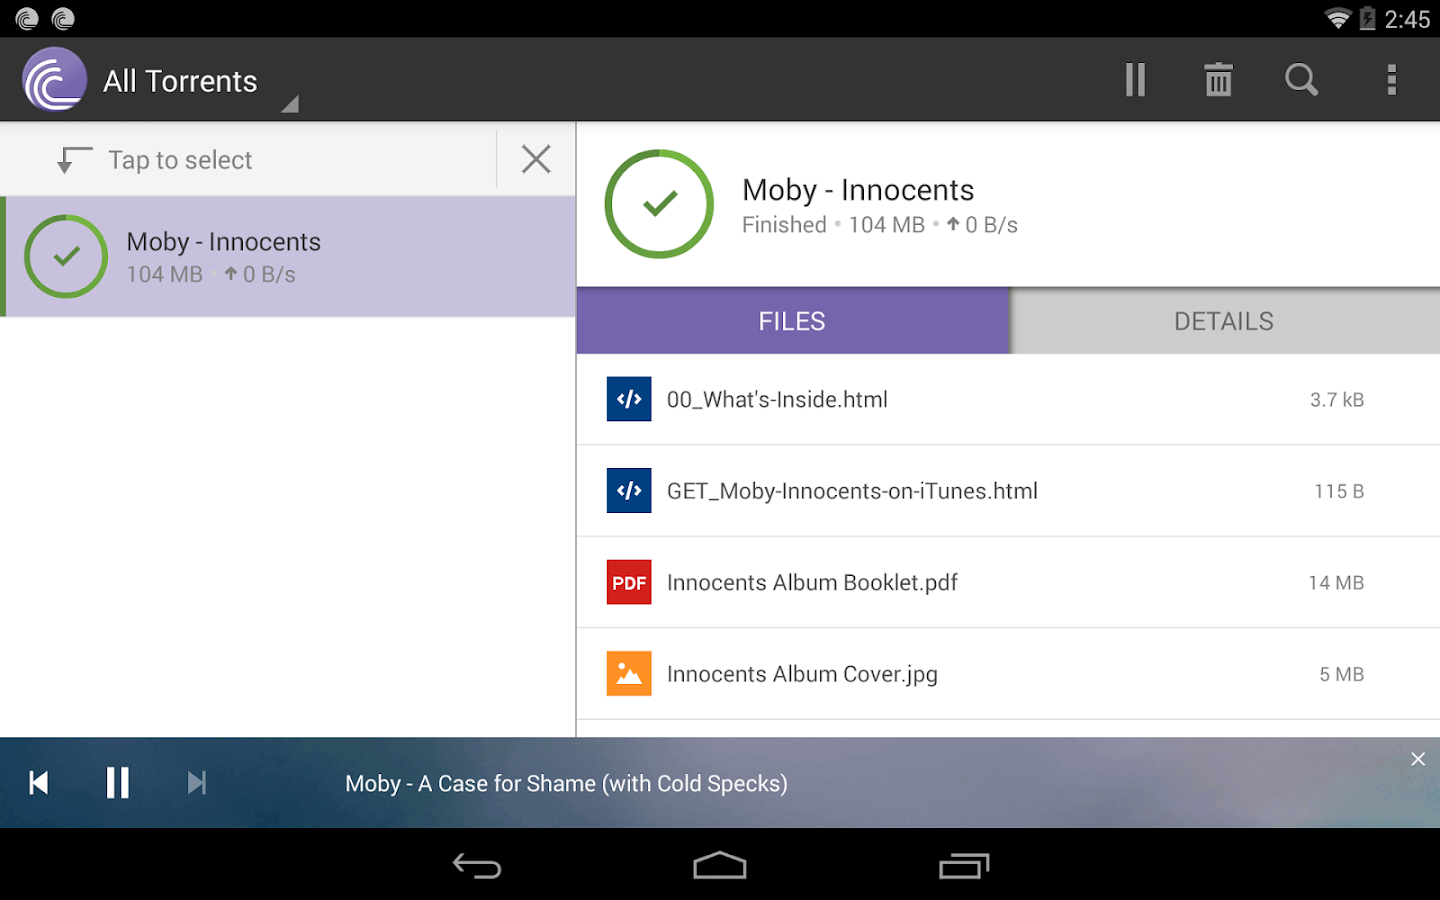Tap the 'Tap to select' option
Viewport: 1440px width, 900px height.
[180, 160]
